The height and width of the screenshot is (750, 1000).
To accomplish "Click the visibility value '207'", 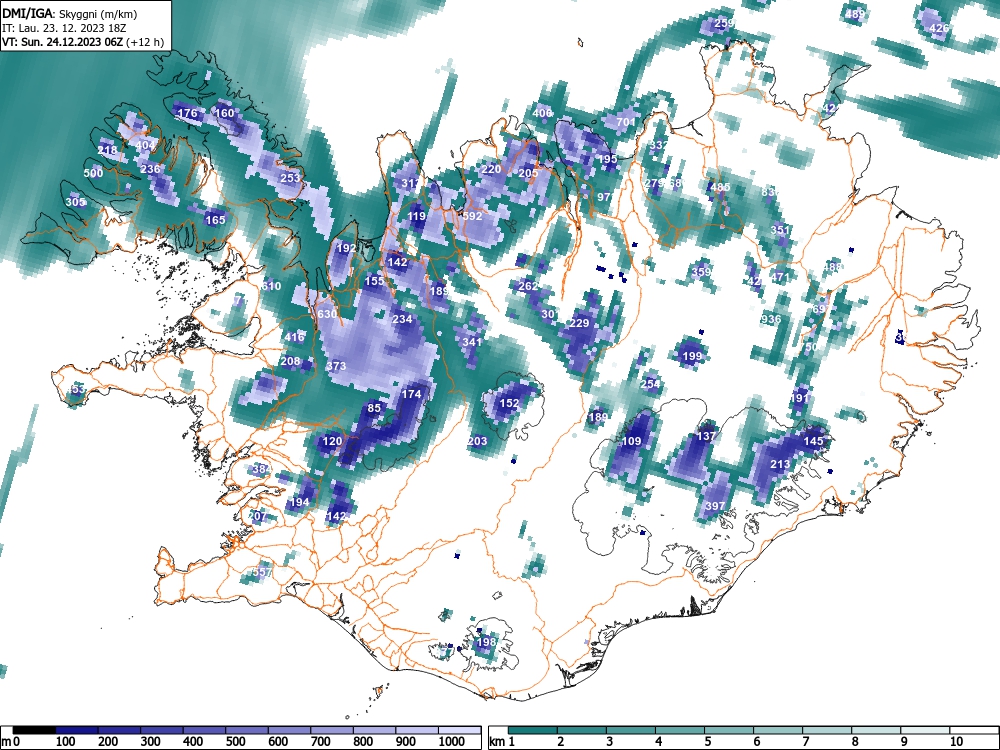I will 257,516.
